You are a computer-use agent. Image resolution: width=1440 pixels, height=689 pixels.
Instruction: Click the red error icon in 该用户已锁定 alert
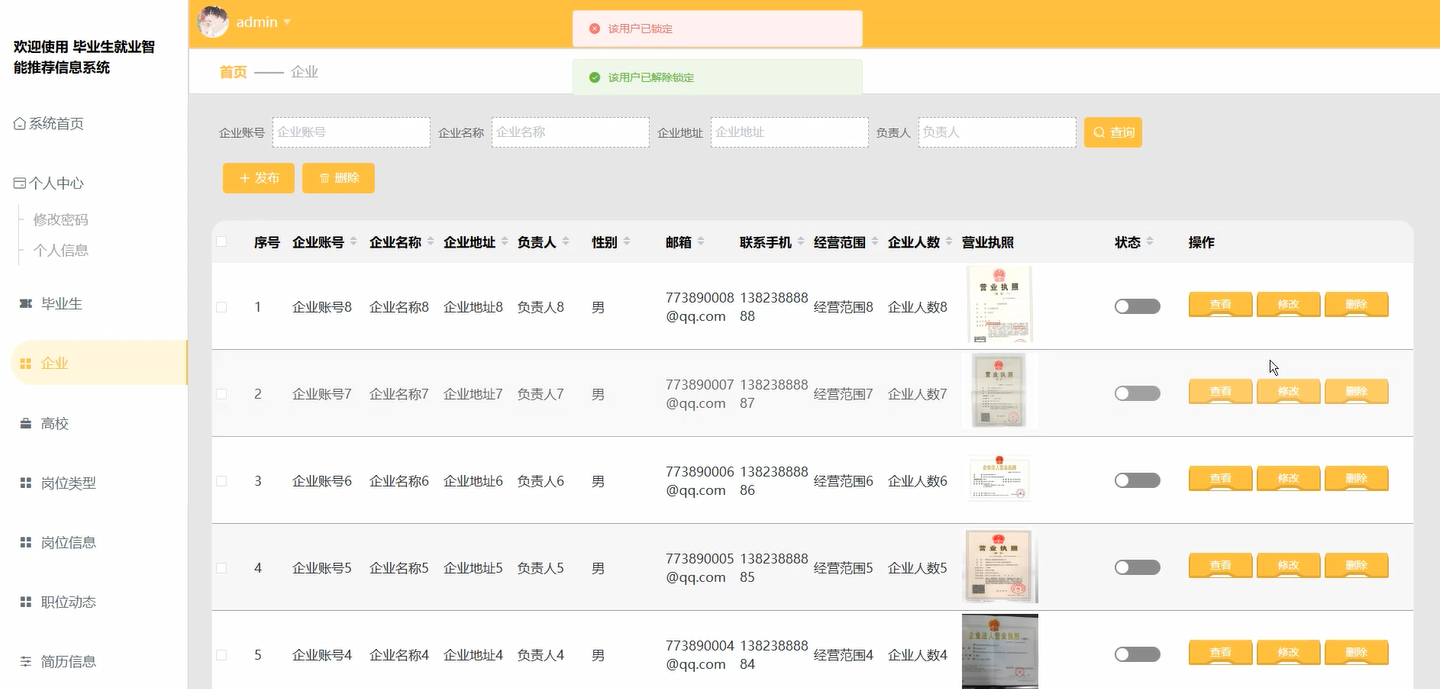coord(595,29)
